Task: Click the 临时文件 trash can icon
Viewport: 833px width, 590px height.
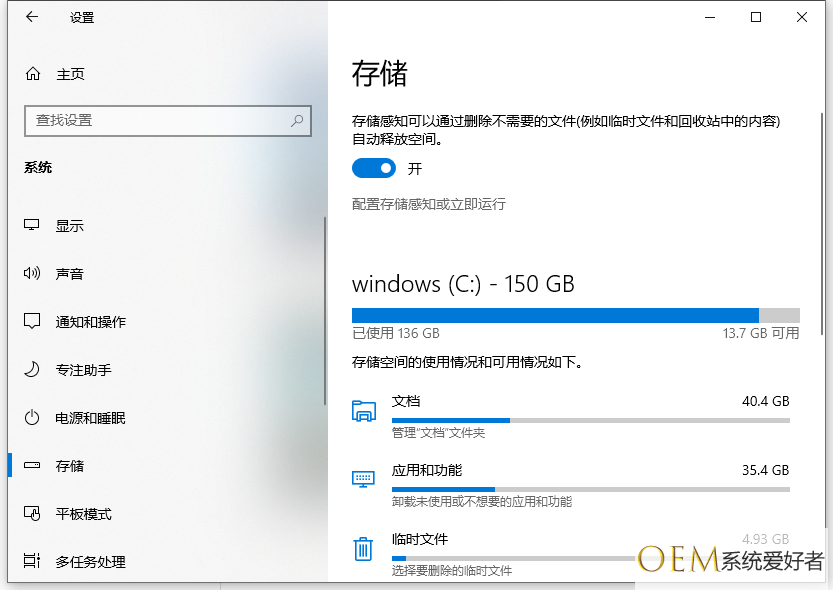Action: pos(362,549)
